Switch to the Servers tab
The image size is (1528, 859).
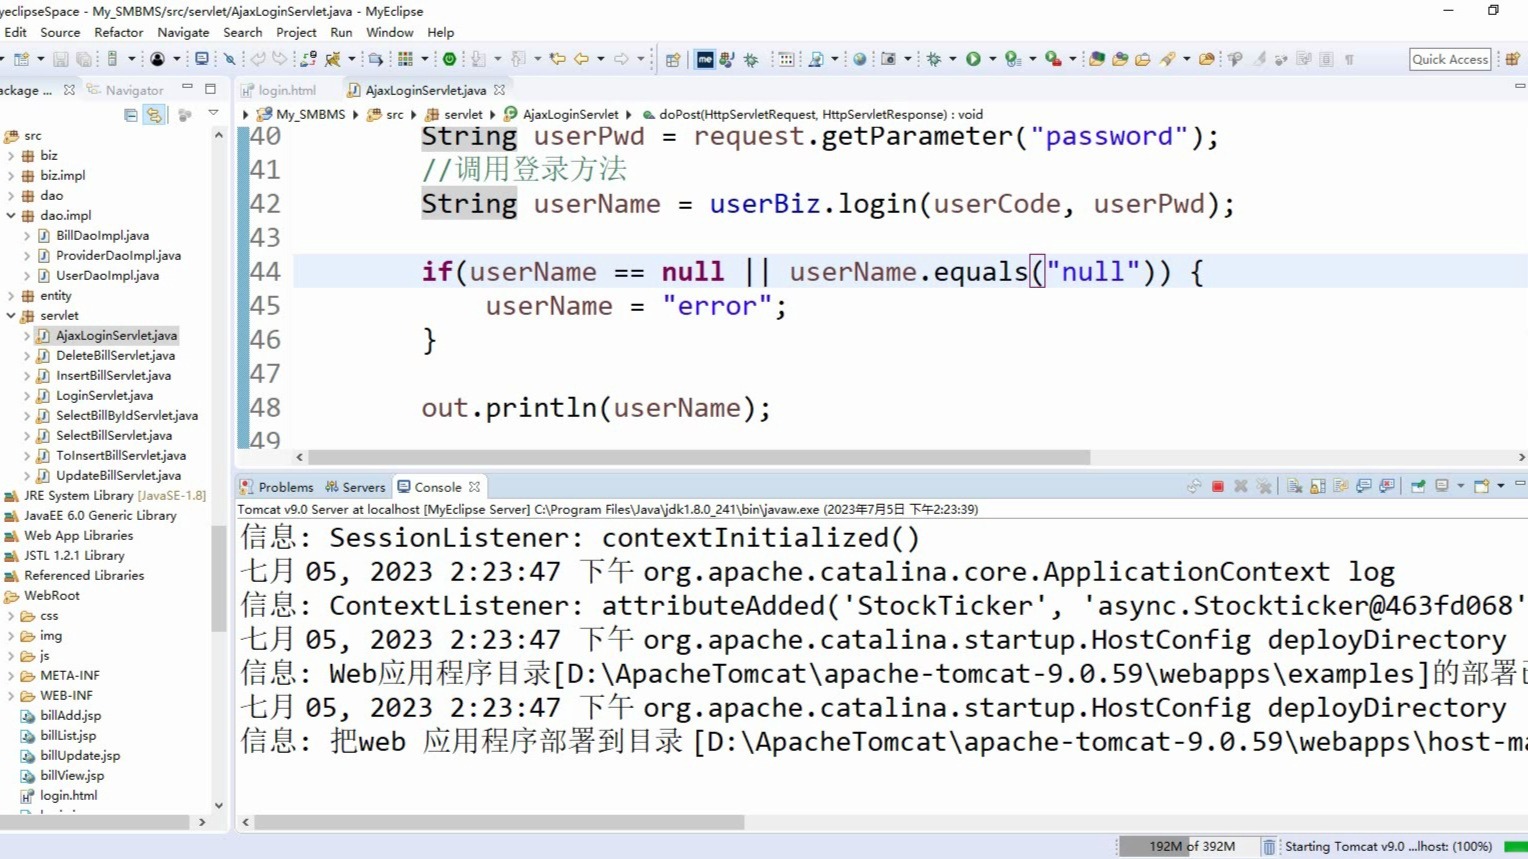(355, 487)
